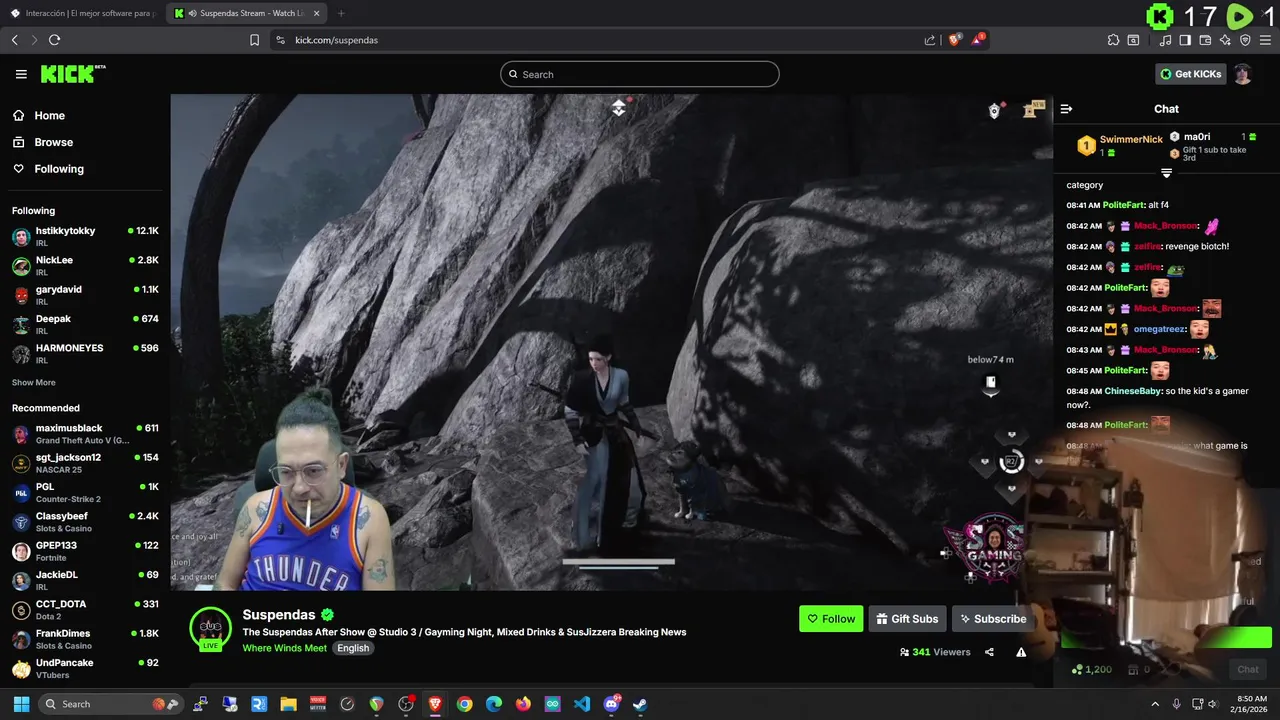
Task: Open Brave Rewards triangle icon
Action: [978, 40]
